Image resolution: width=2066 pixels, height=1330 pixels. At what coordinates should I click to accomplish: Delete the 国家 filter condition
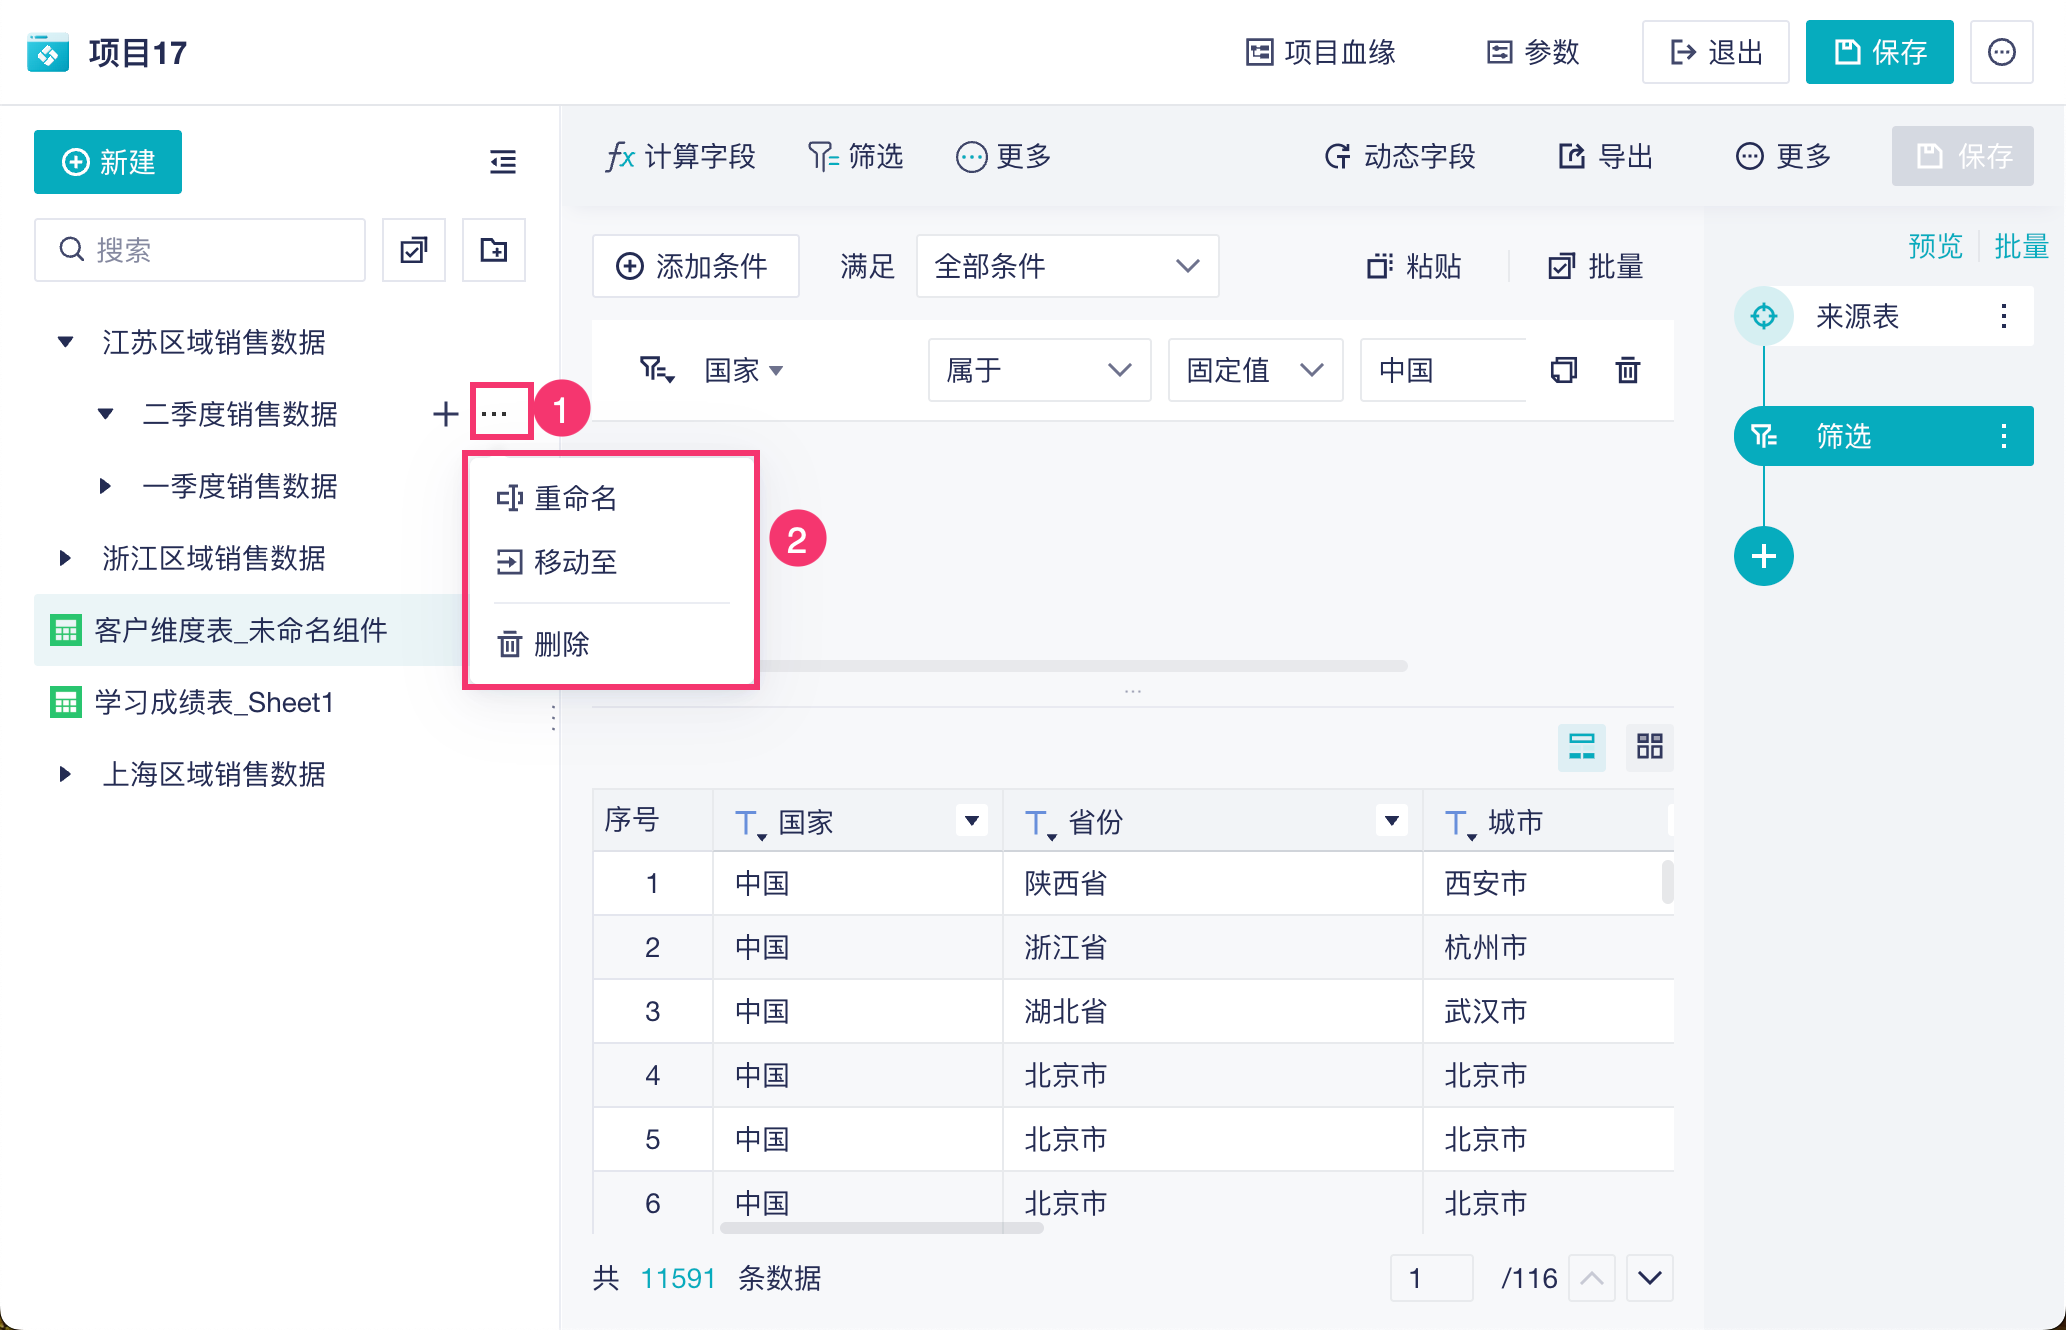pos(1627,370)
